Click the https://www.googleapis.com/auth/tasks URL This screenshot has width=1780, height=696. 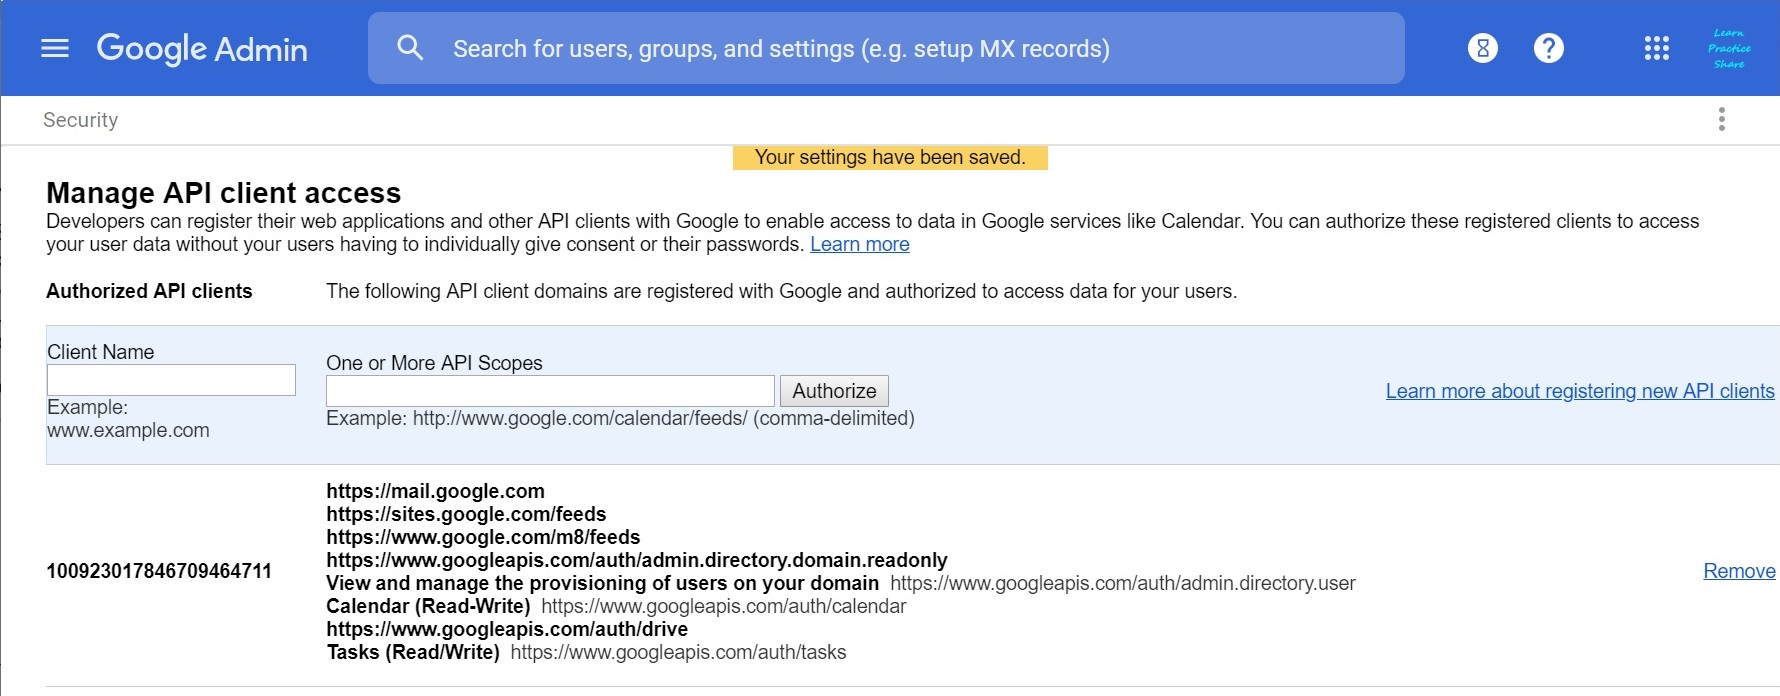(x=678, y=652)
